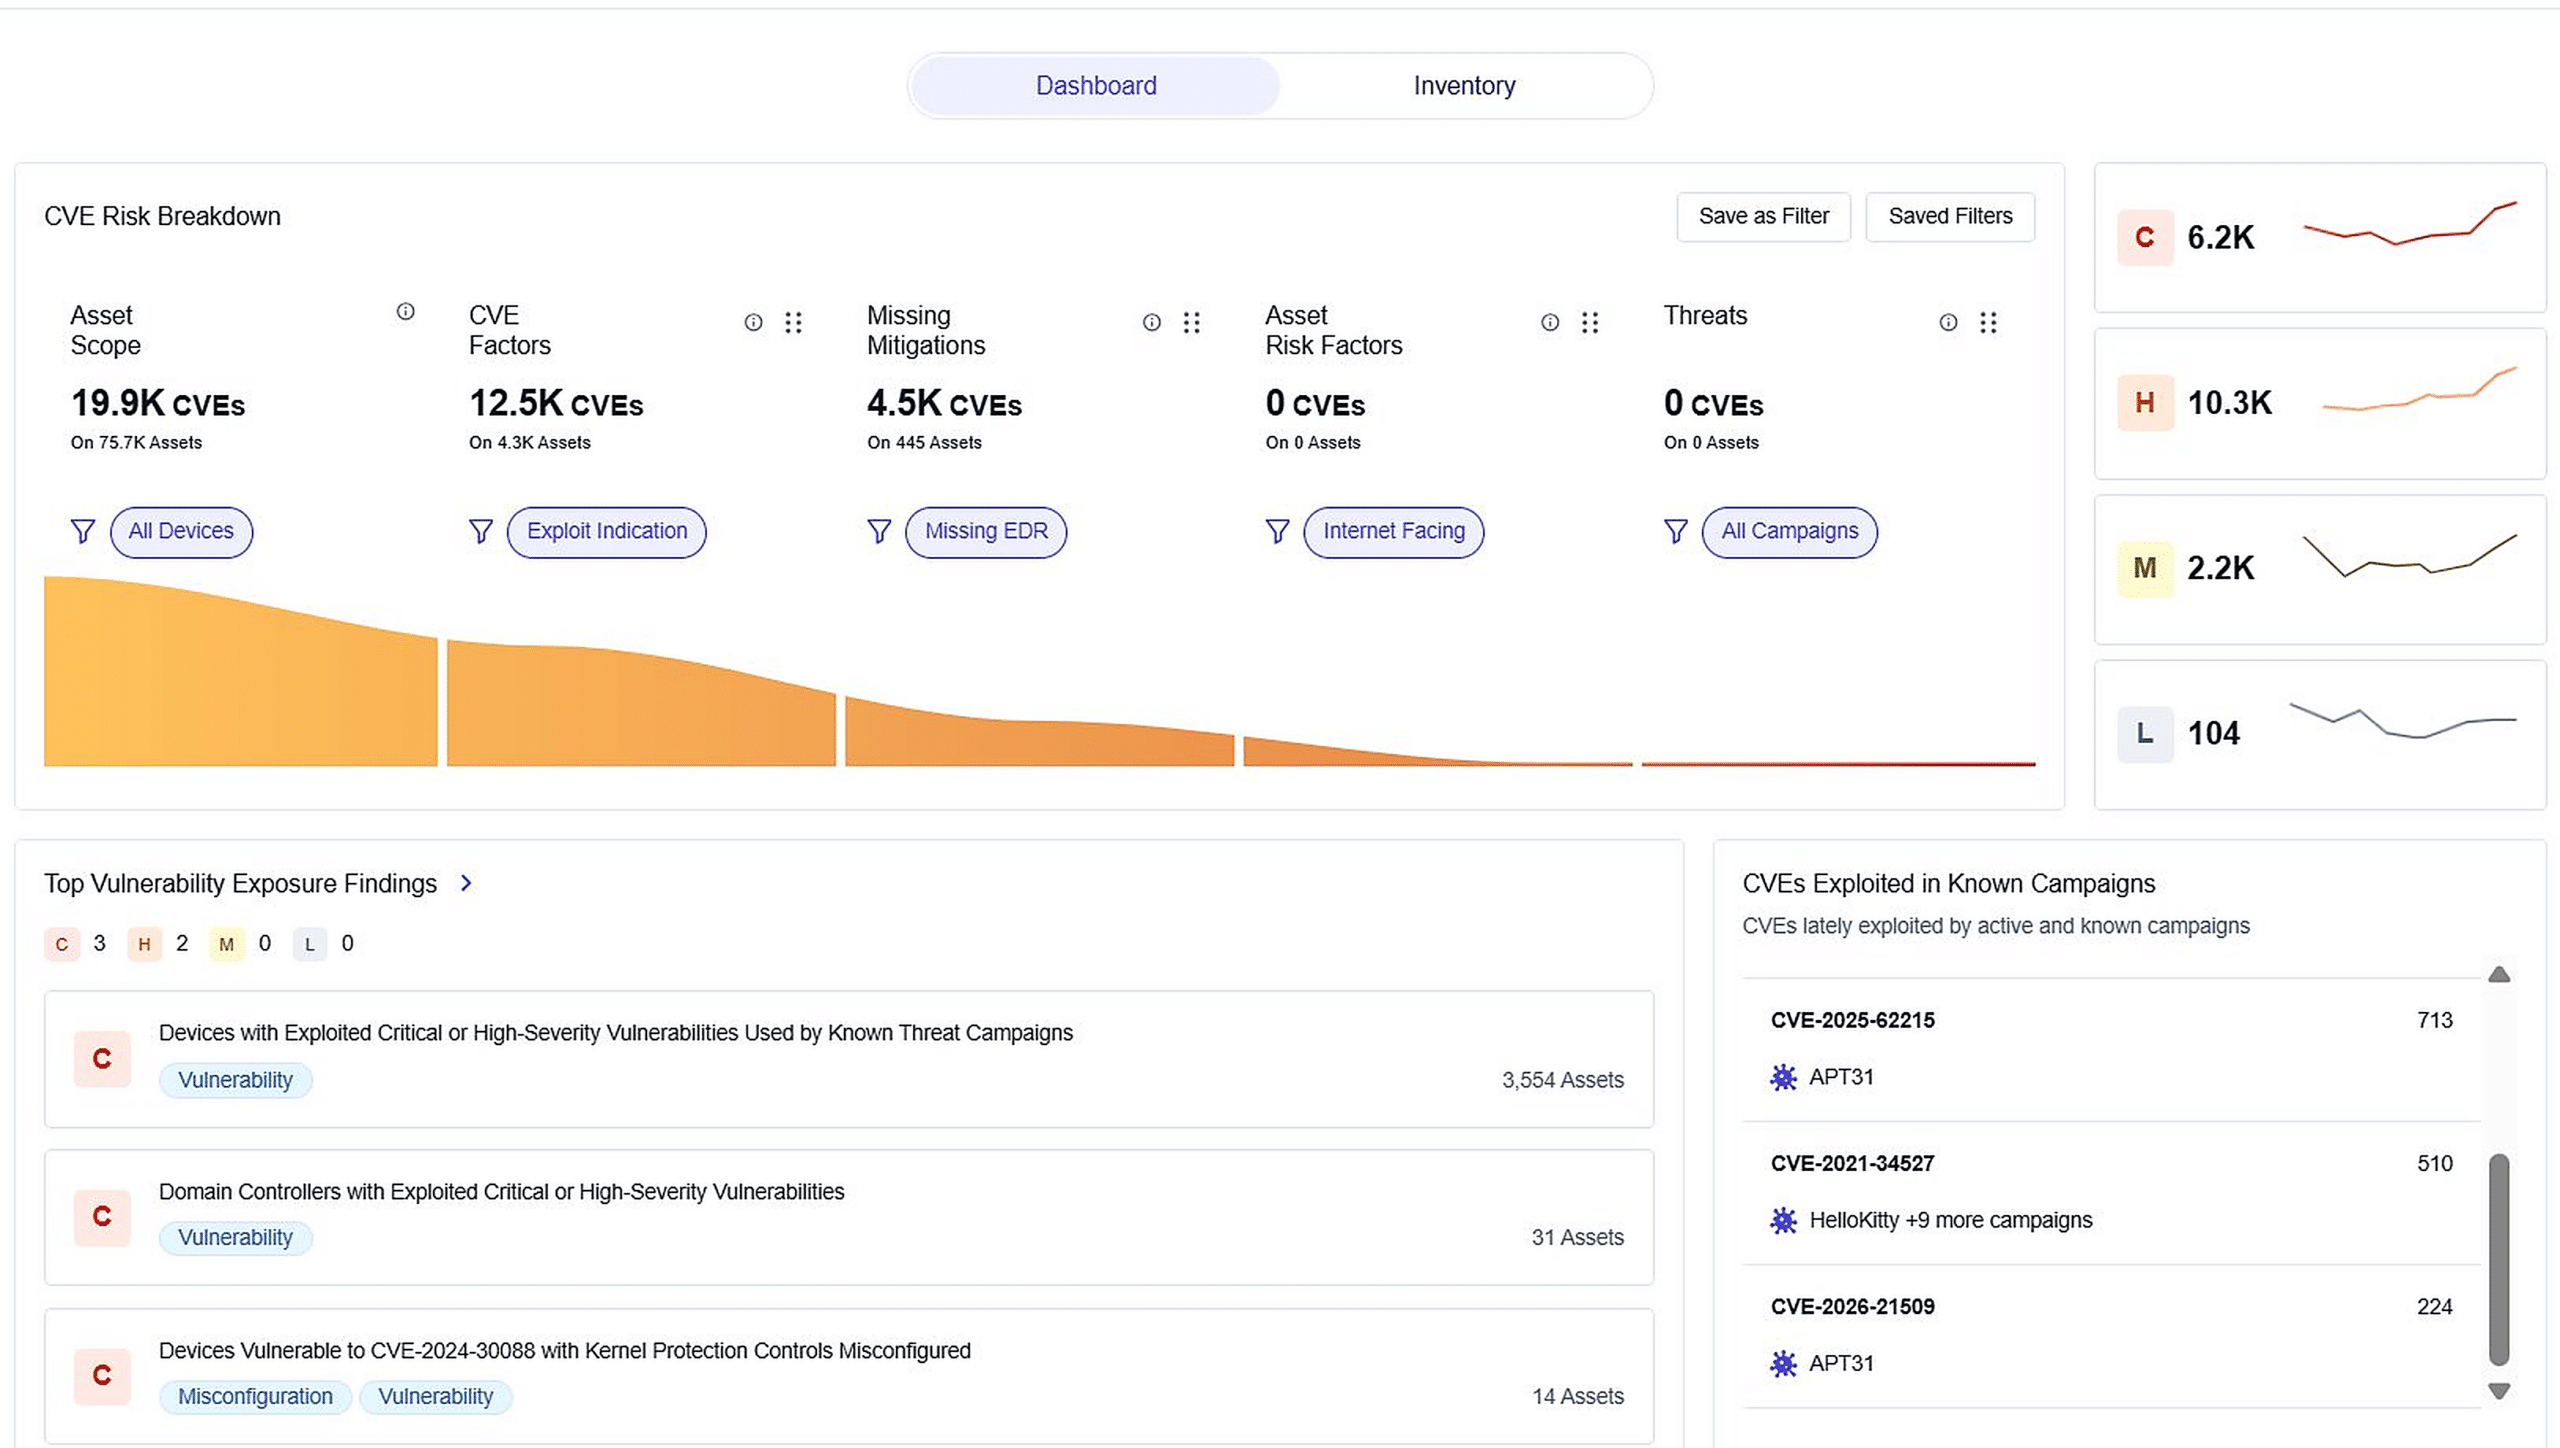Toggle the Missing EDR filter chip
Image resolution: width=2560 pixels, height=1448 pixels.
[x=985, y=531]
